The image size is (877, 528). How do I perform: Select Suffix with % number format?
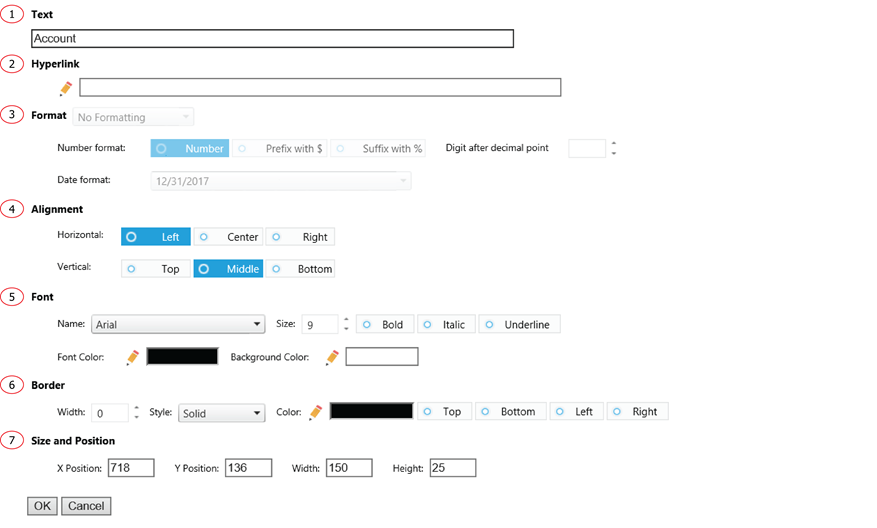(x=378, y=148)
